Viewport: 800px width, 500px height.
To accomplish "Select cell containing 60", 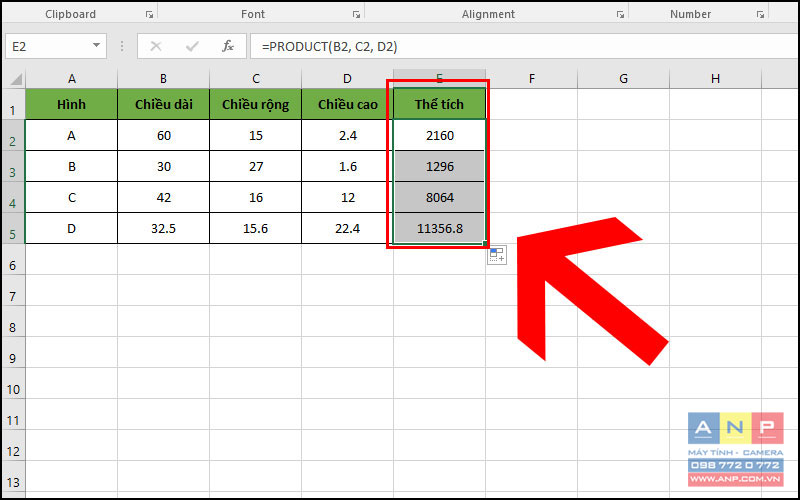I will [x=163, y=136].
